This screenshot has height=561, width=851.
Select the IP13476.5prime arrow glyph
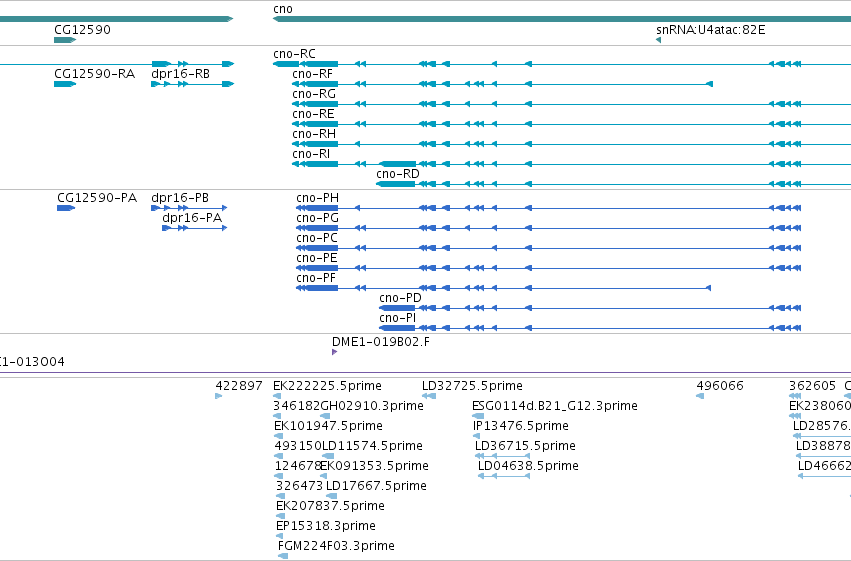coord(477,436)
